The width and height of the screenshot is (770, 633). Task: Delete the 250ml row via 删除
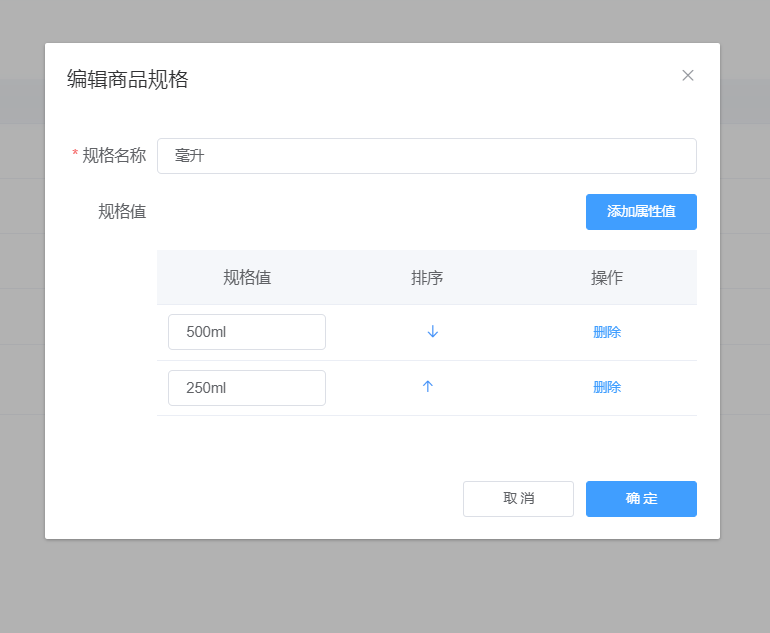point(607,387)
